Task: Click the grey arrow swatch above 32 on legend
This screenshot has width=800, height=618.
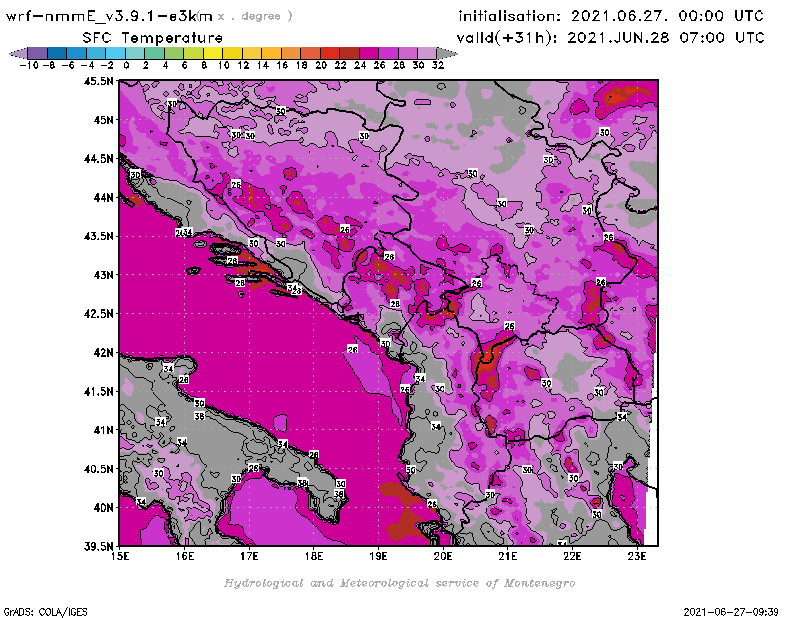Action: point(447,53)
